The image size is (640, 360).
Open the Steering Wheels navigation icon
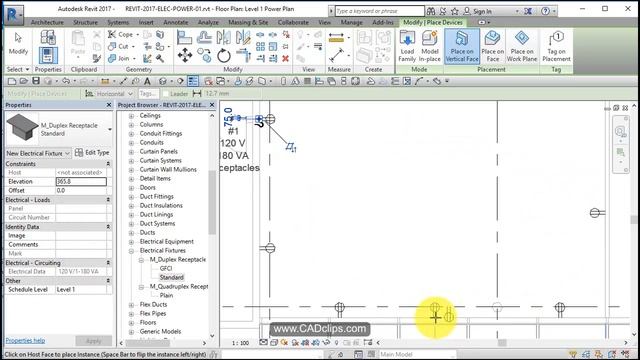620,131
